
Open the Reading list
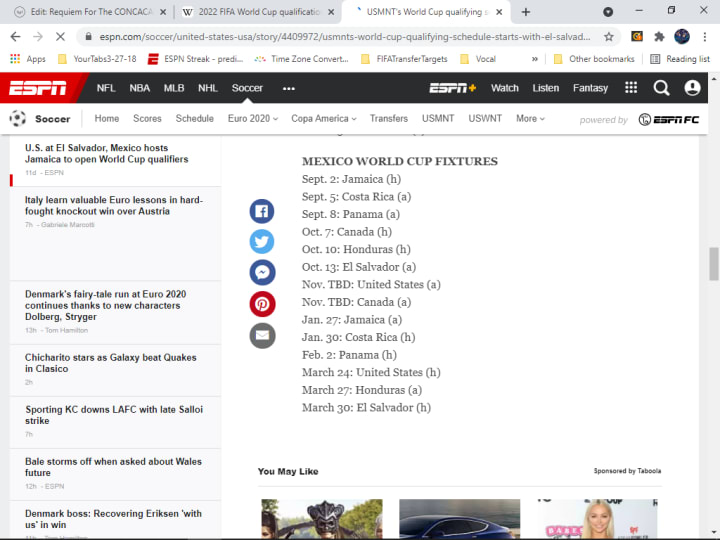(680, 59)
